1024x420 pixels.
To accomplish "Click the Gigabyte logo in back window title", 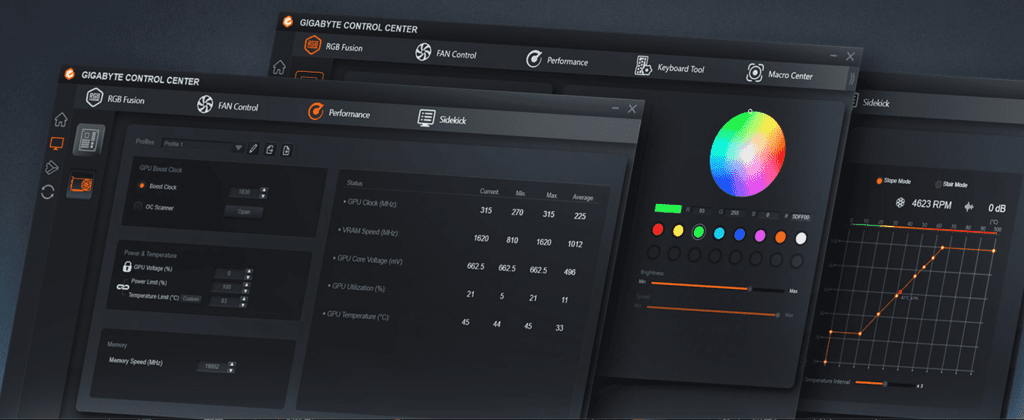I will [287, 22].
